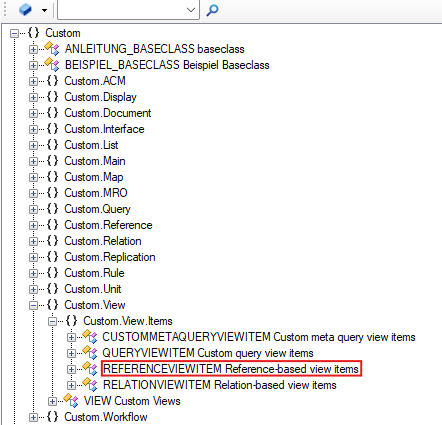Click inside the search text field
This screenshot has width=442, height=425.
pos(122,10)
